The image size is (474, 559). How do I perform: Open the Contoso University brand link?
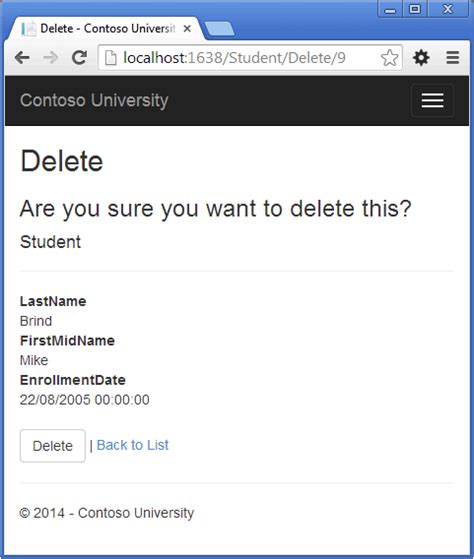tap(94, 100)
